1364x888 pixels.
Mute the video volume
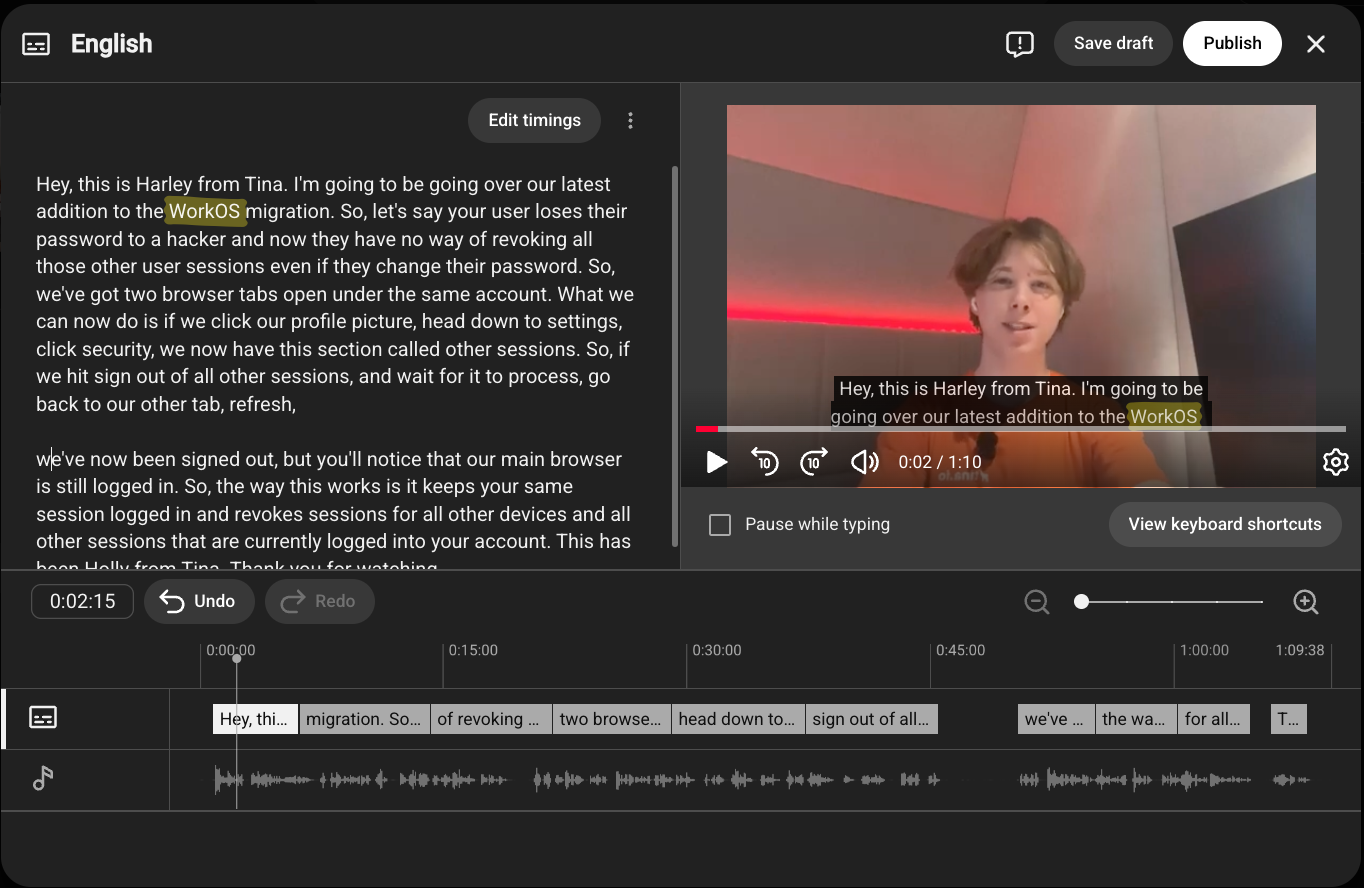point(864,462)
